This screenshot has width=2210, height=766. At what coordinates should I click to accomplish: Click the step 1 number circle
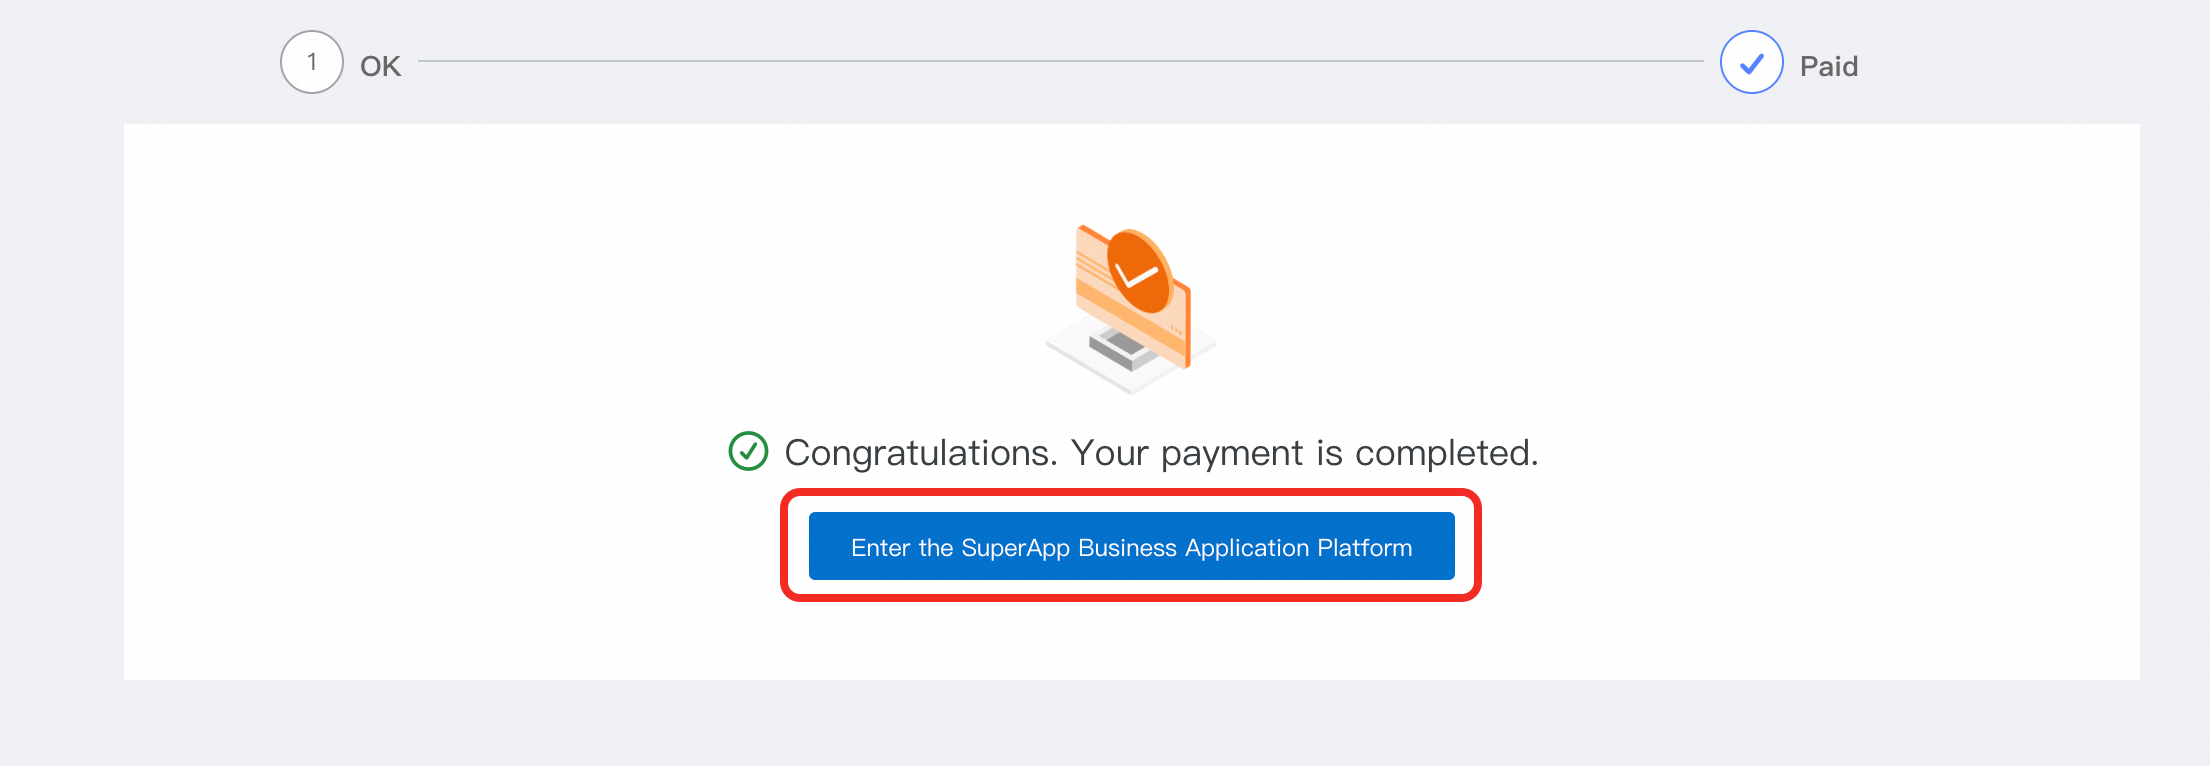(311, 62)
